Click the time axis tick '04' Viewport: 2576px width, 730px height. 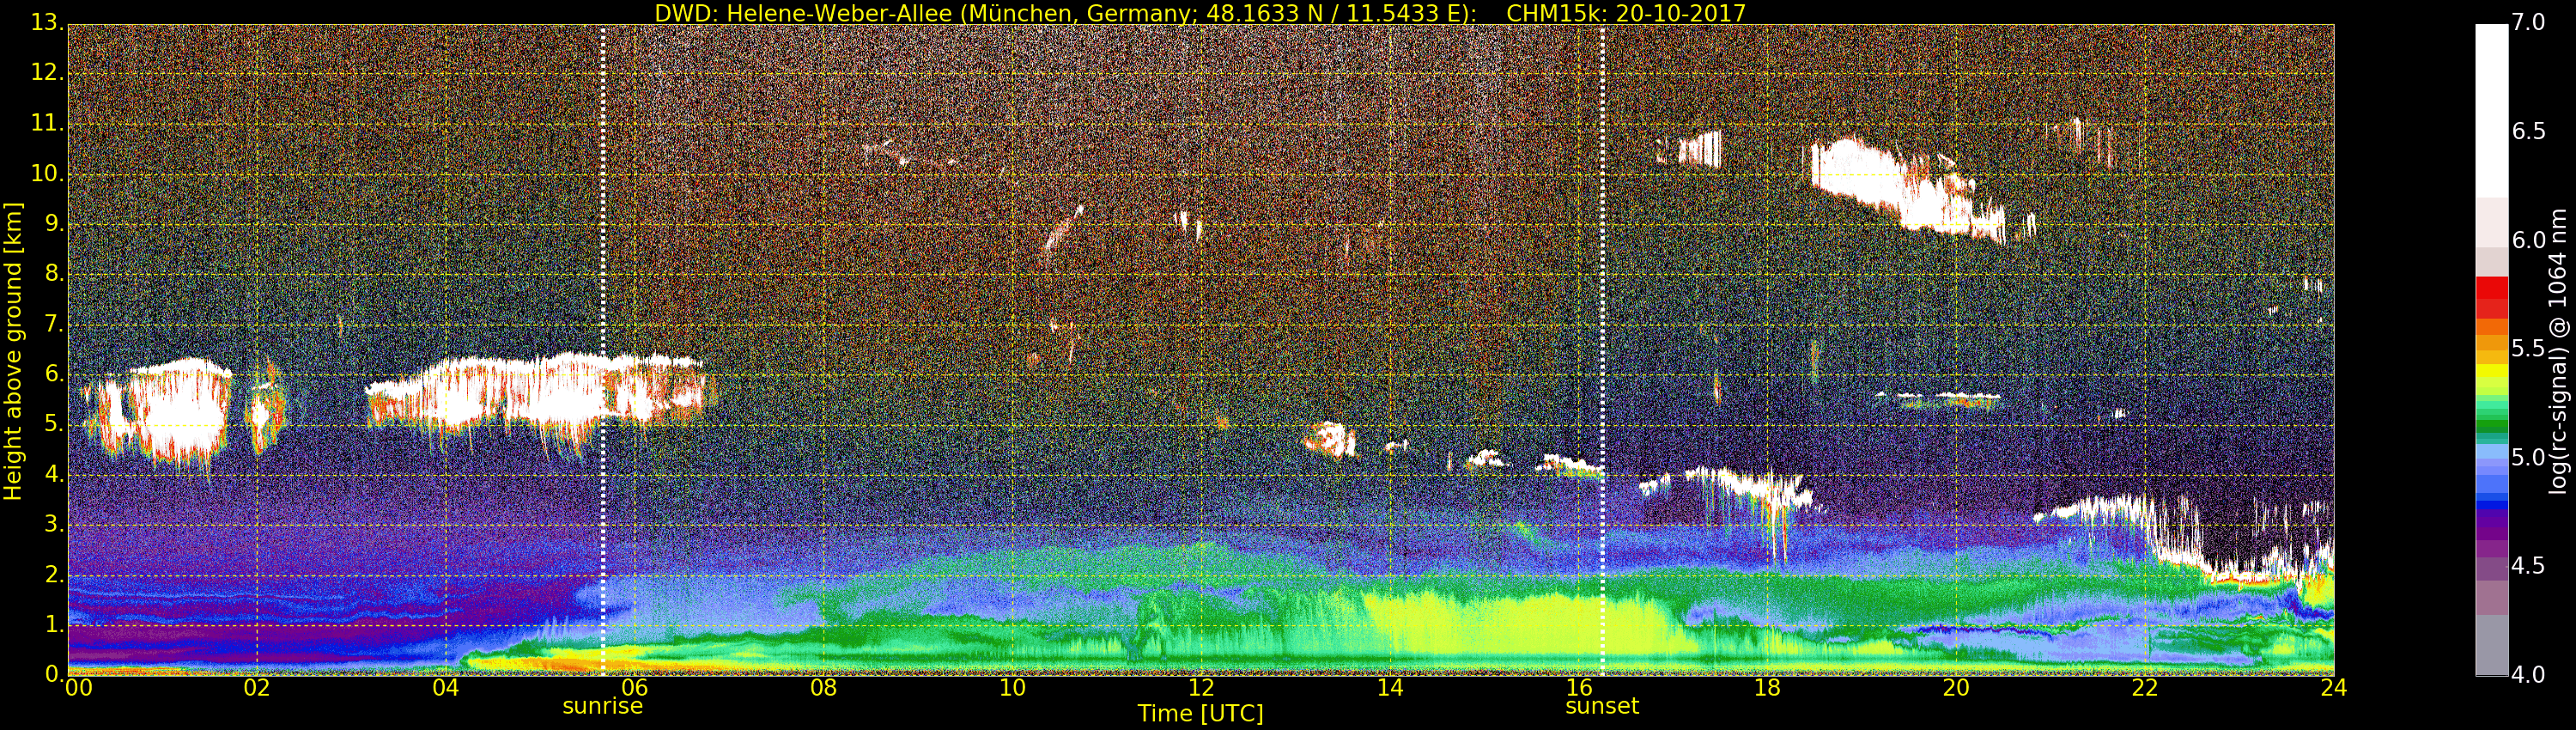click(x=446, y=688)
